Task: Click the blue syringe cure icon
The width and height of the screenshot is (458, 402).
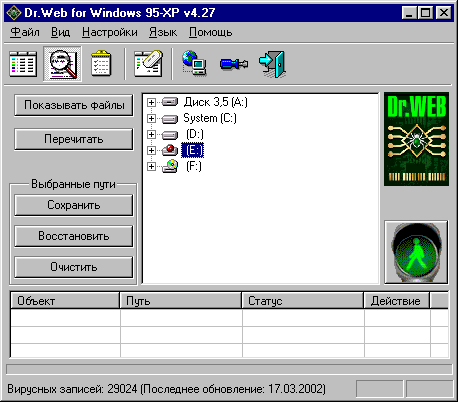Action: coord(234,63)
